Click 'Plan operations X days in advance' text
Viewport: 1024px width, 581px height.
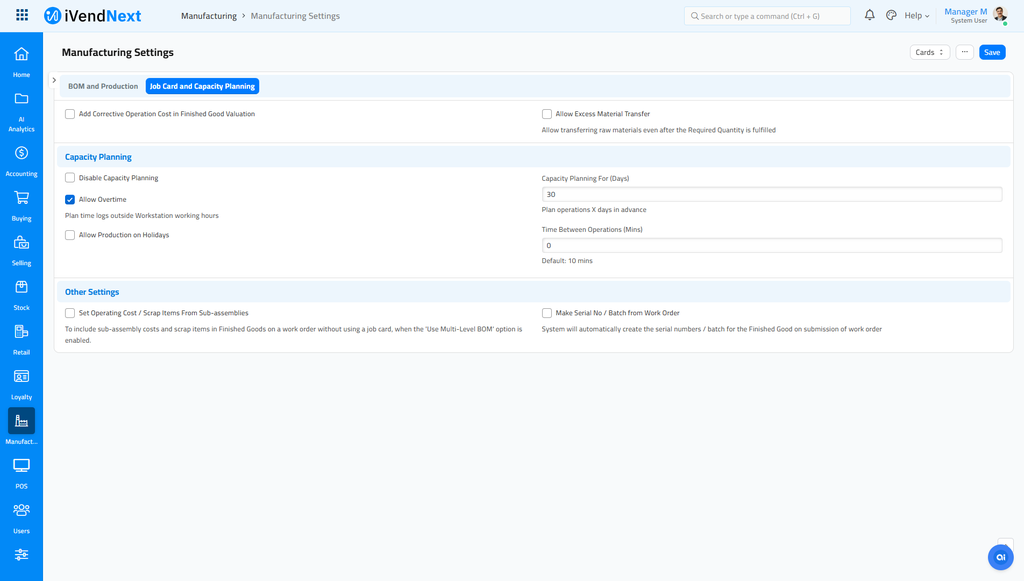click(594, 210)
